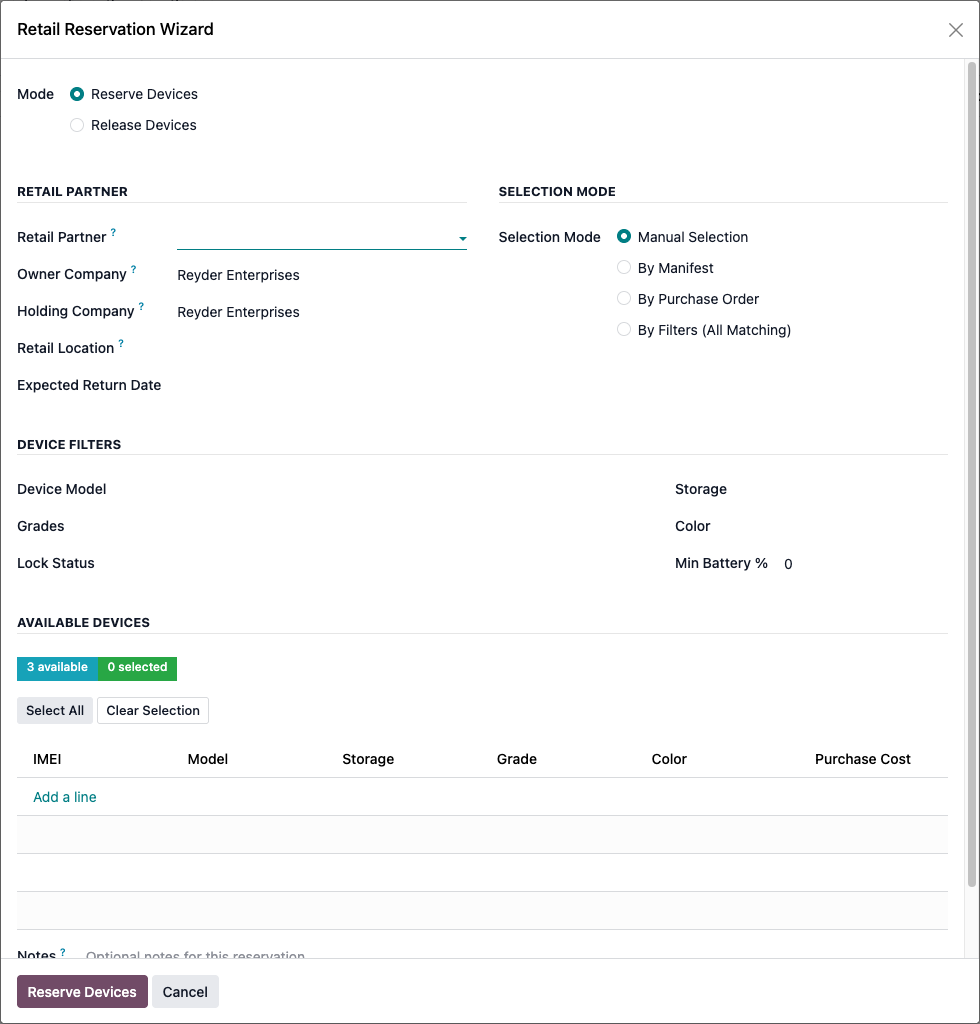Open the Retail Partner dropdown arrow
The height and width of the screenshot is (1024, 980).
coord(462,238)
